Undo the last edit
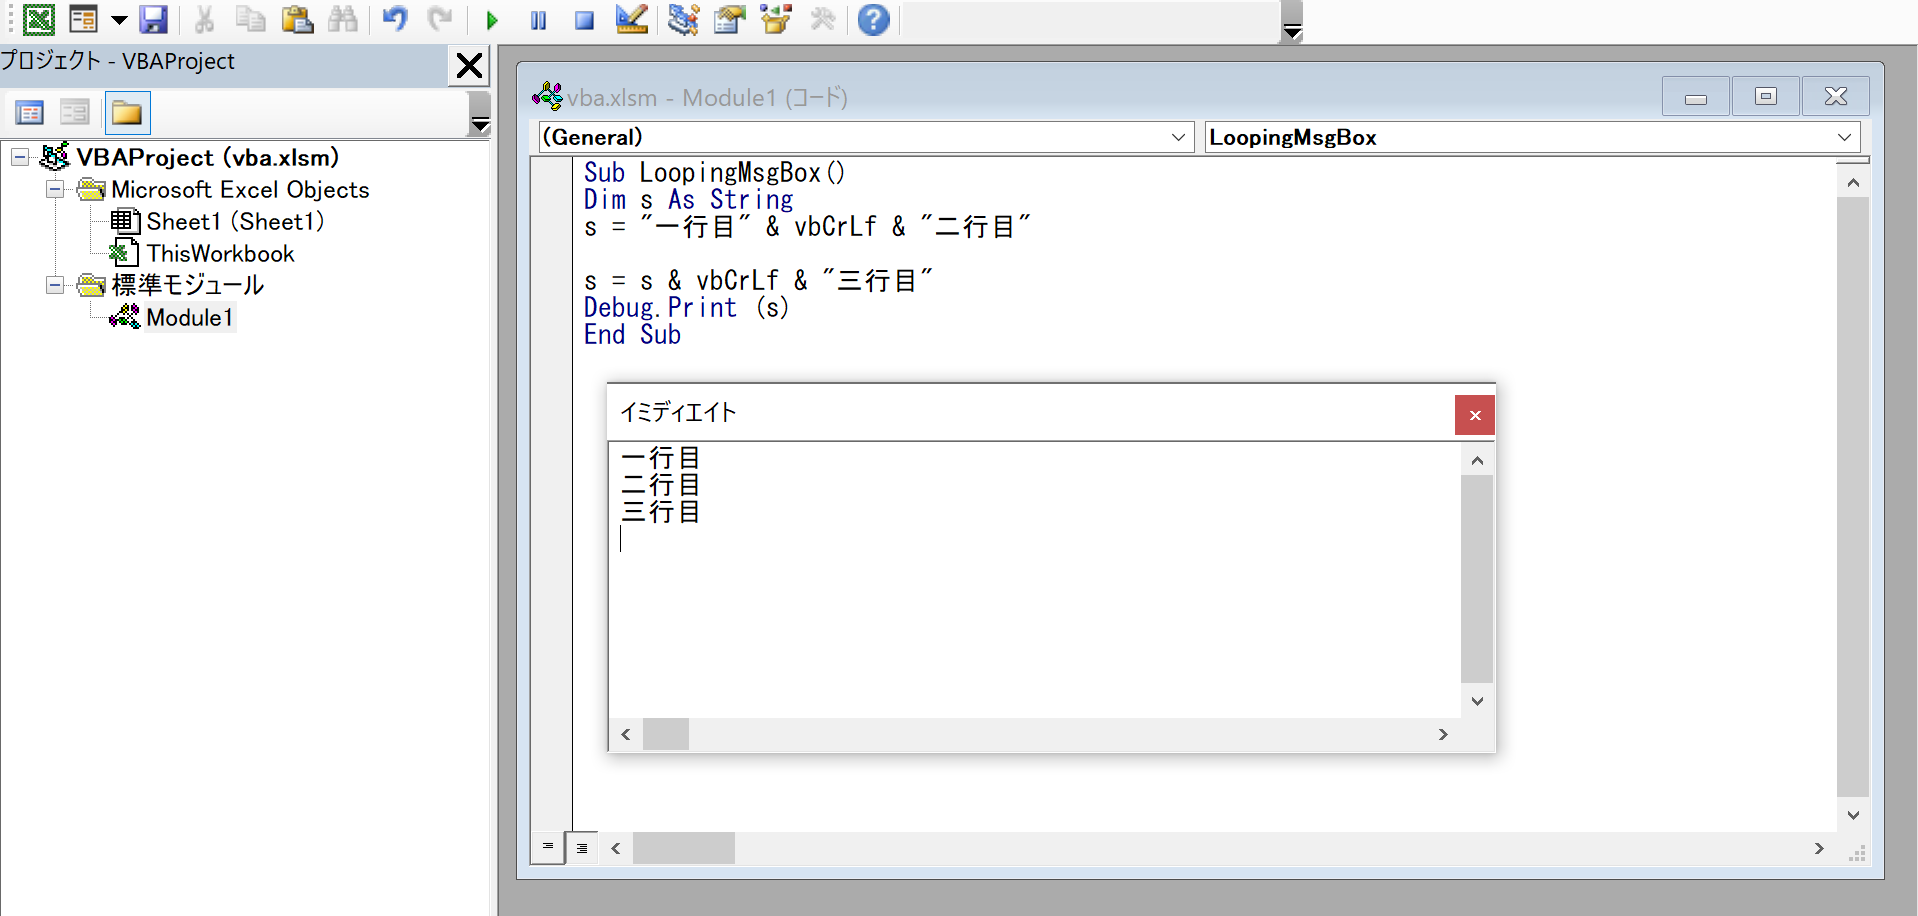This screenshot has width=1918, height=916. [395, 20]
